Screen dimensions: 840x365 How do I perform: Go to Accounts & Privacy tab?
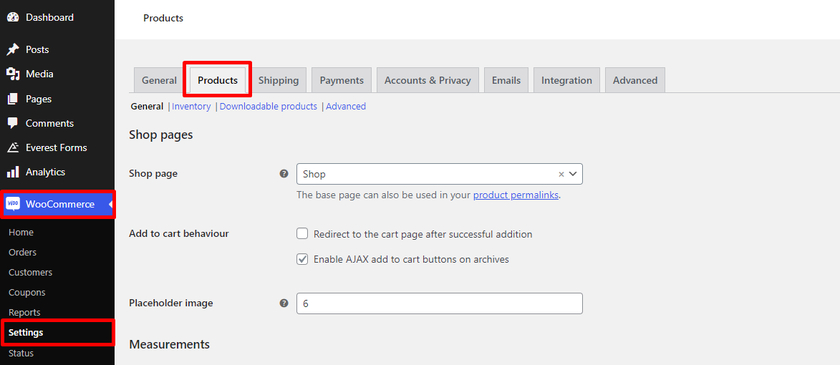[428, 80]
